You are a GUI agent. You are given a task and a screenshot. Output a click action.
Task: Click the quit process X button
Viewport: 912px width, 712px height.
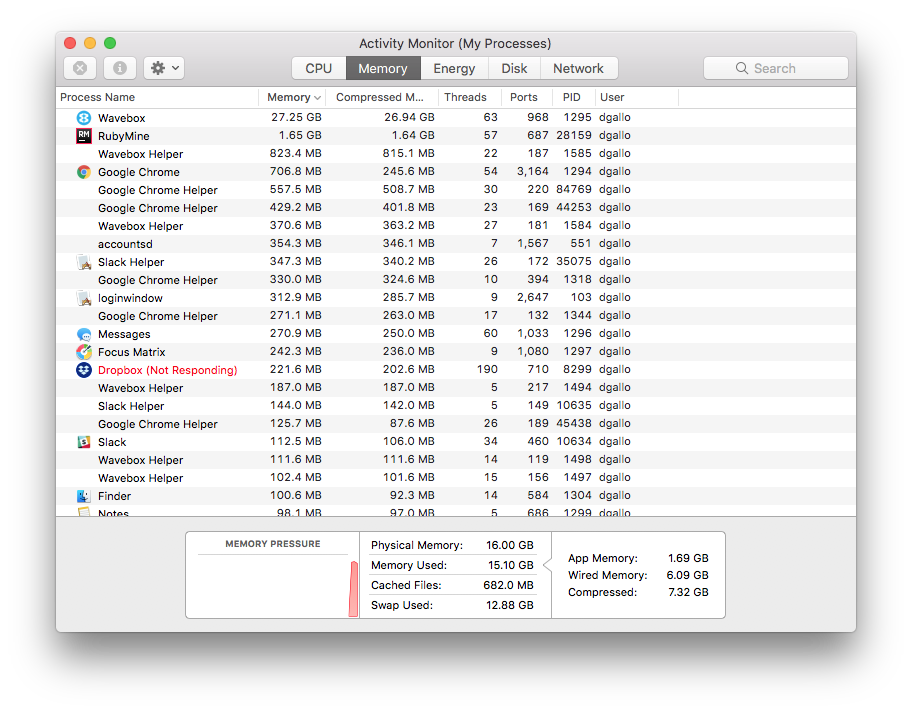point(79,67)
